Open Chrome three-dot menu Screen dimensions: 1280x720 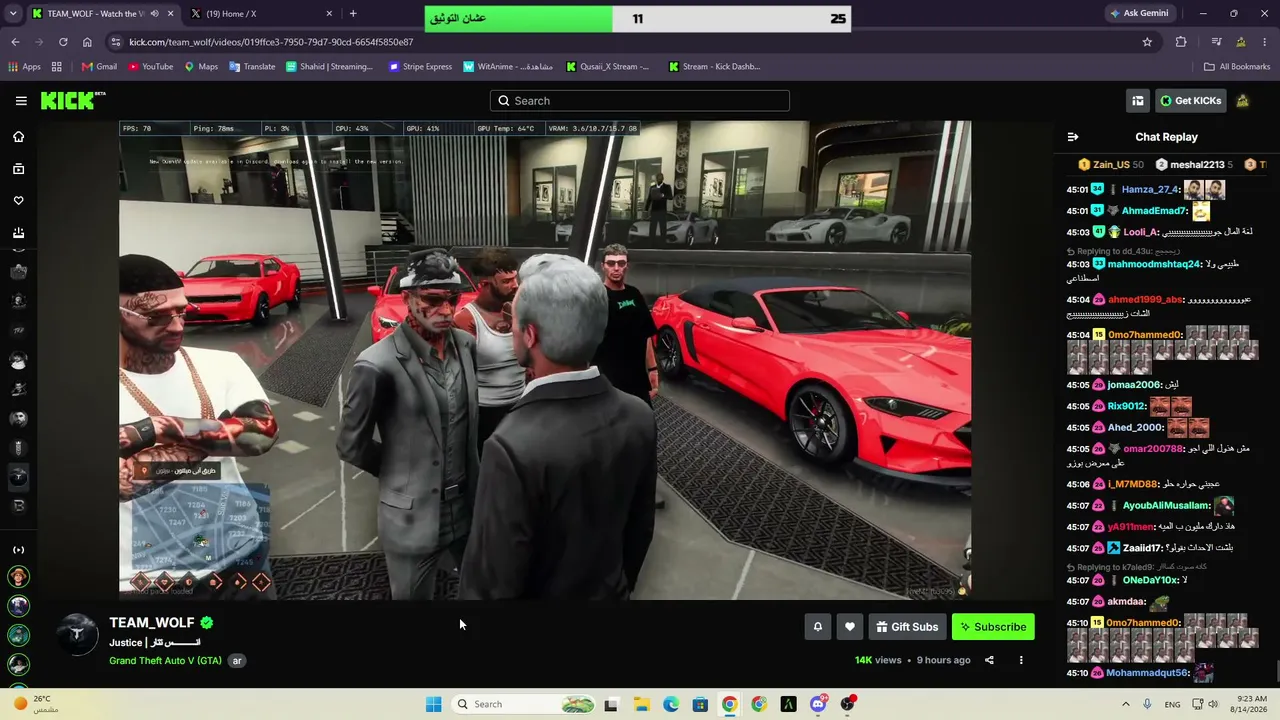coord(1265,42)
